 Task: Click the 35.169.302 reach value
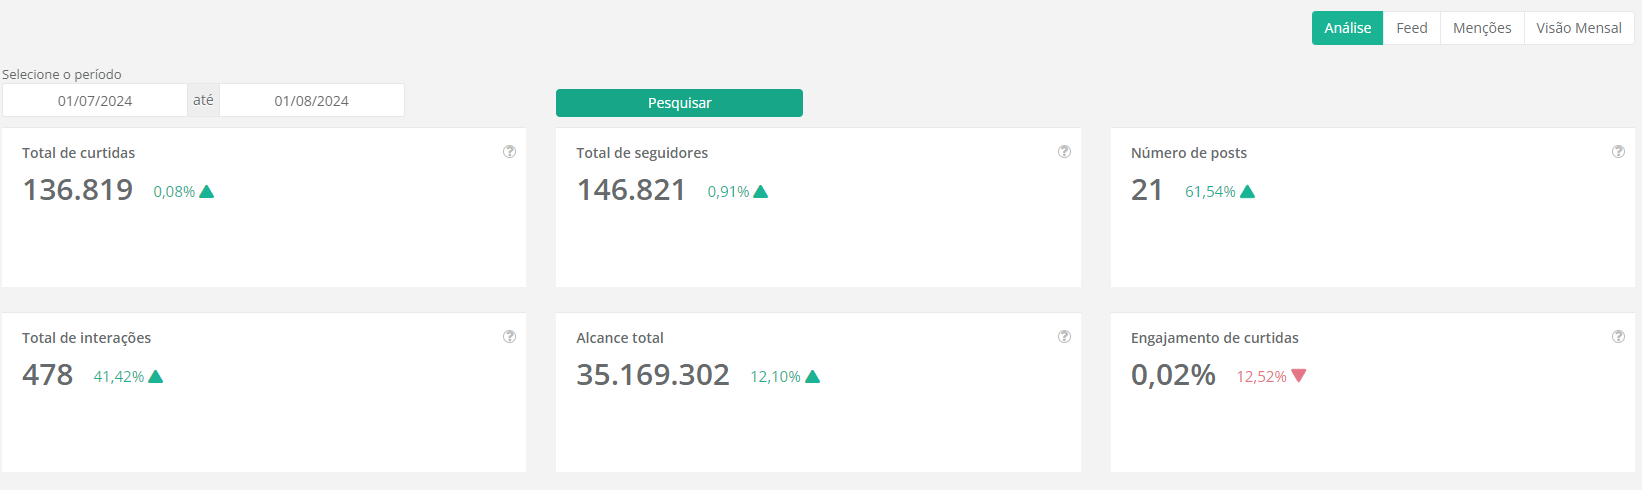[653, 375]
